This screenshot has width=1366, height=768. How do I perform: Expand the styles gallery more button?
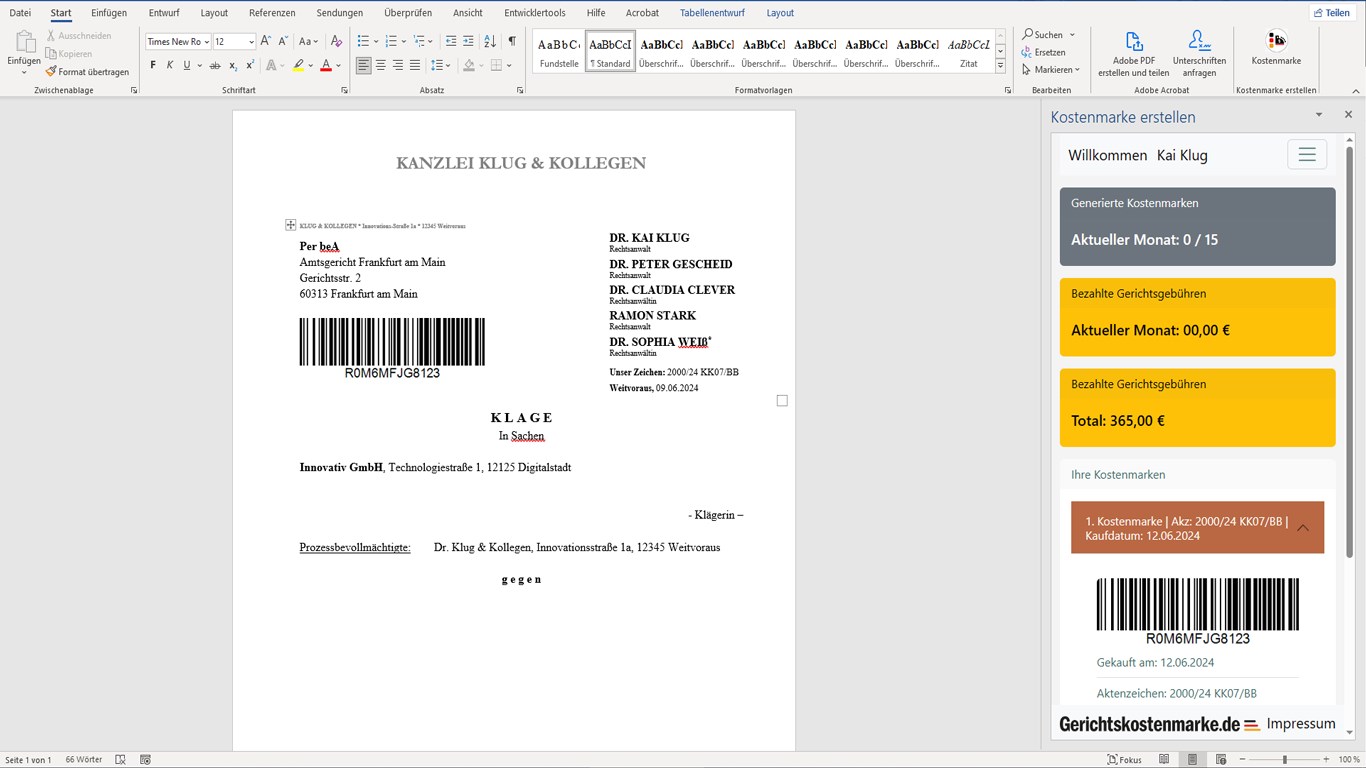[1000, 67]
